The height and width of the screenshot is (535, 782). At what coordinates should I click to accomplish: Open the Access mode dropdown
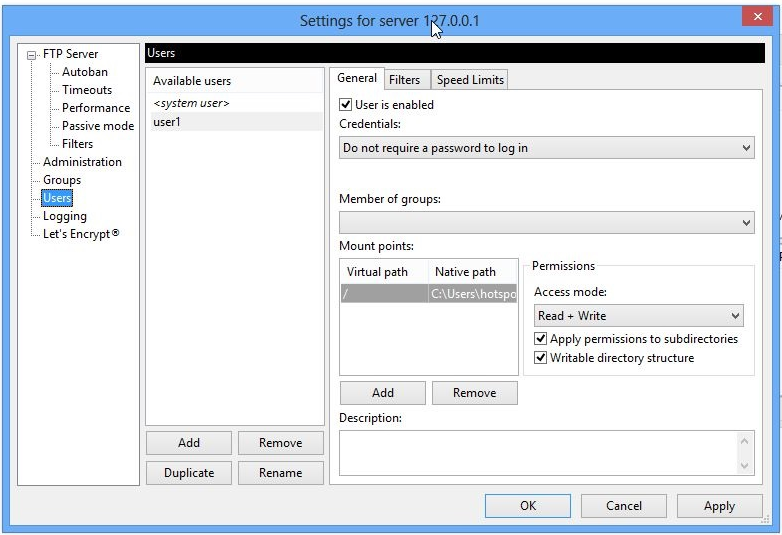(638, 316)
